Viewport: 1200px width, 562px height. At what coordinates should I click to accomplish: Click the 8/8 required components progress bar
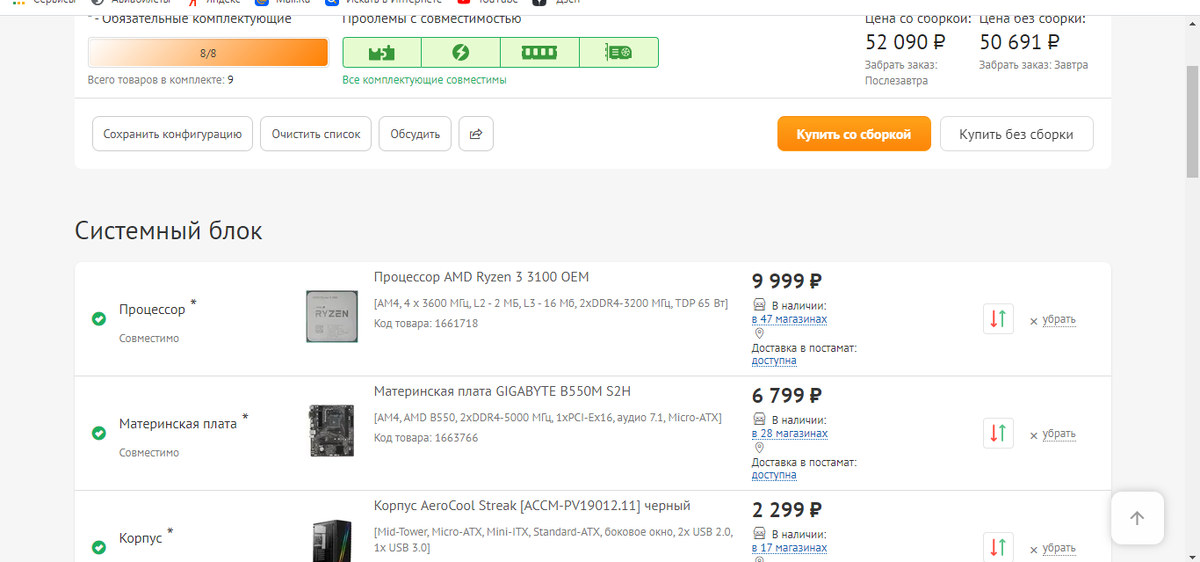pyautogui.click(x=208, y=53)
